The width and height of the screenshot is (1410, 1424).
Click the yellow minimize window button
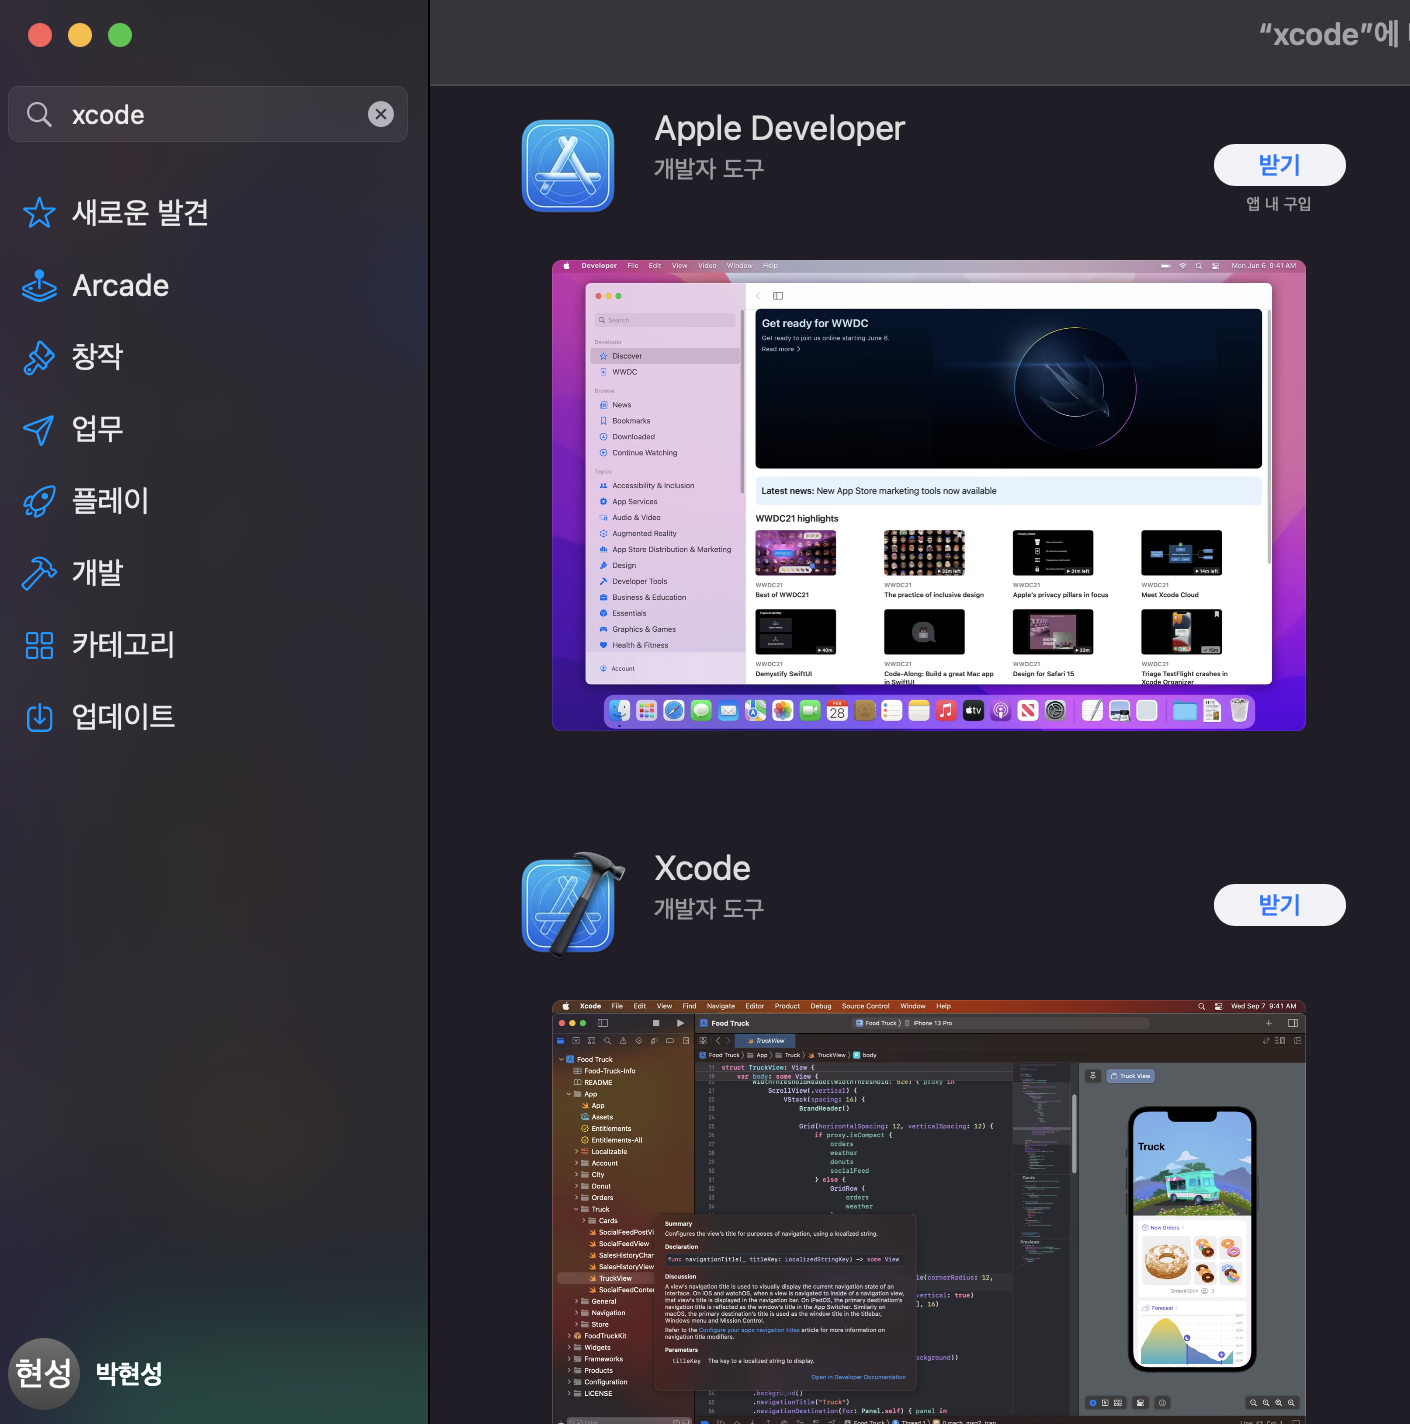tap(80, 35)
